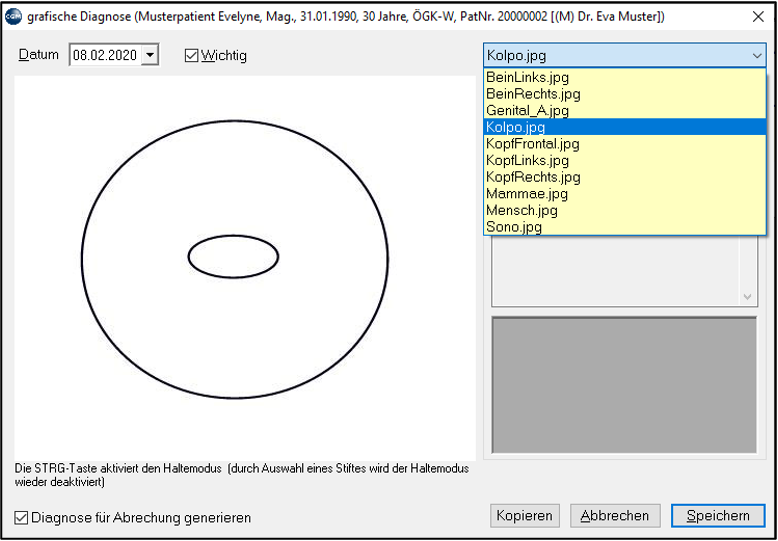Choose KopfFrontal.jpg template
Screen dimensions: 778x541
click(x=625, y=144)
